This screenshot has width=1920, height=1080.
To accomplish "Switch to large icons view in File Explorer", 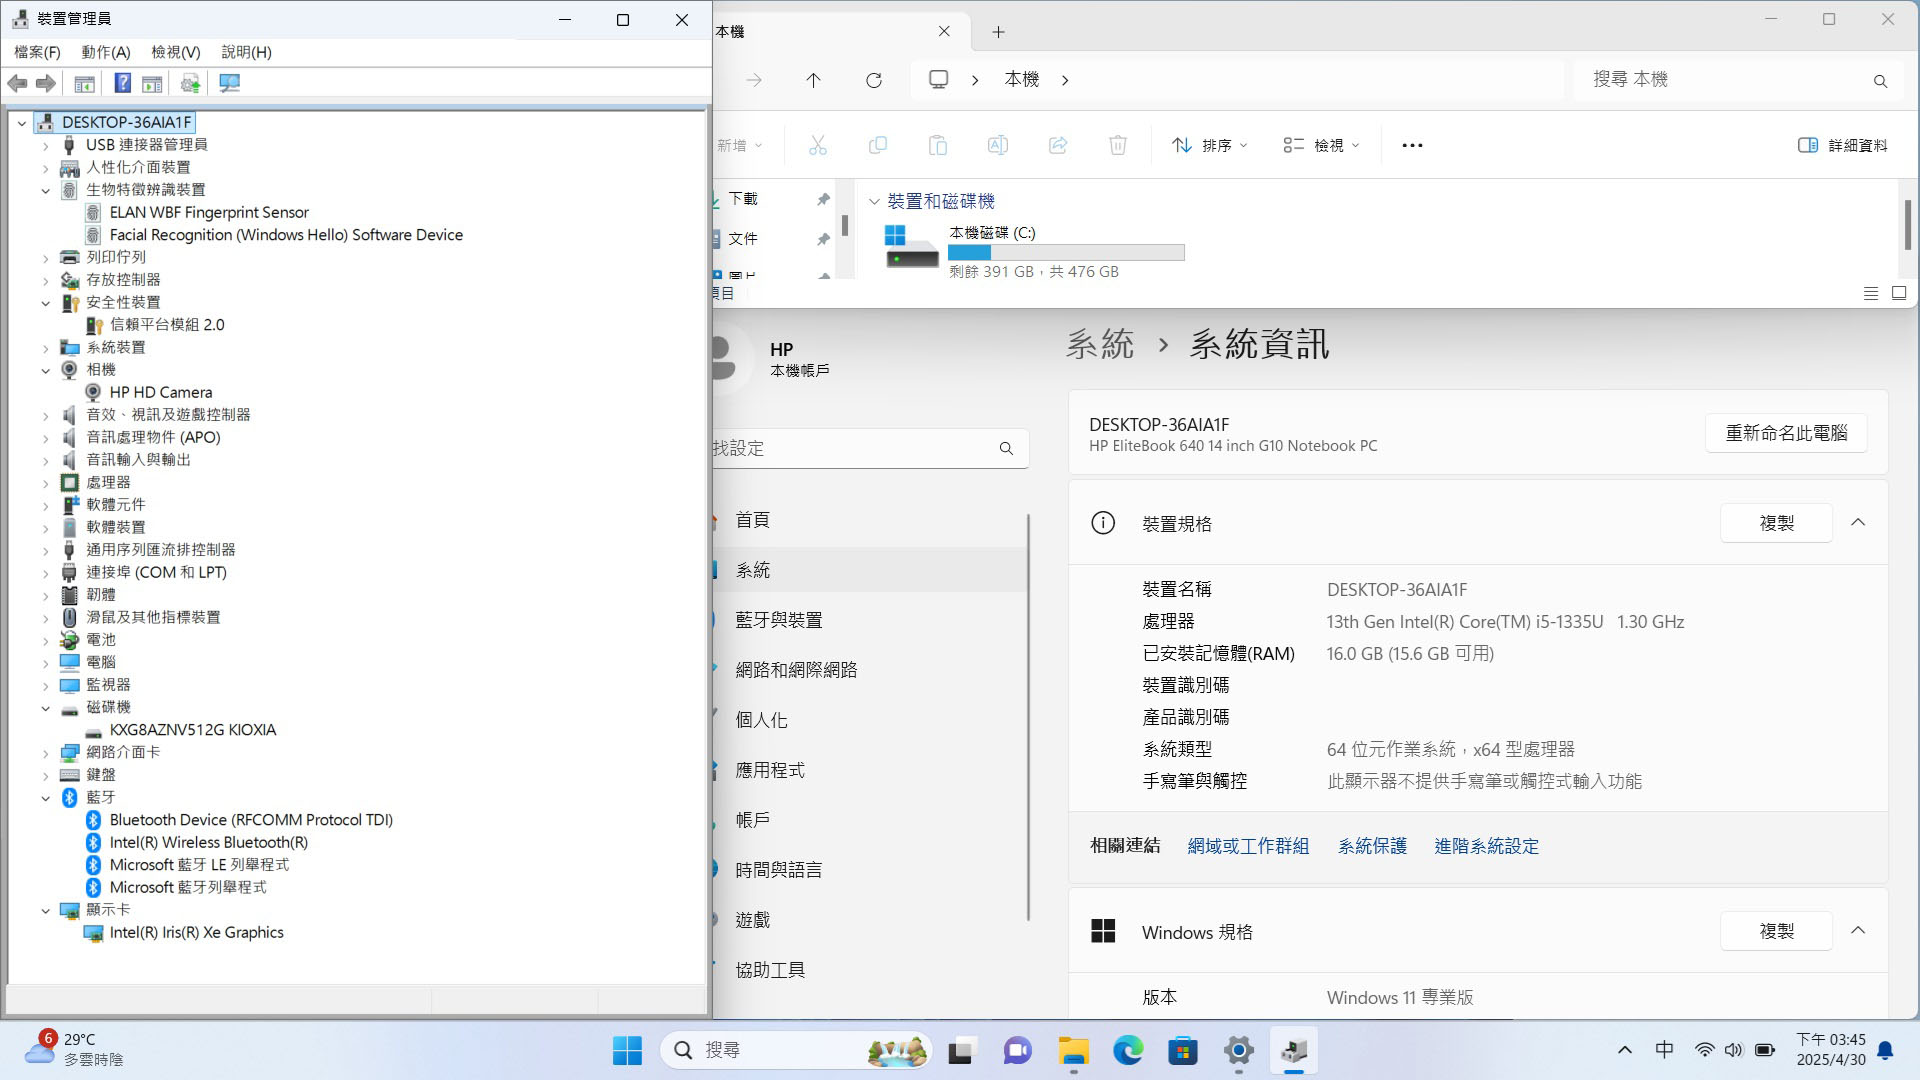I will click(1899, 293).
